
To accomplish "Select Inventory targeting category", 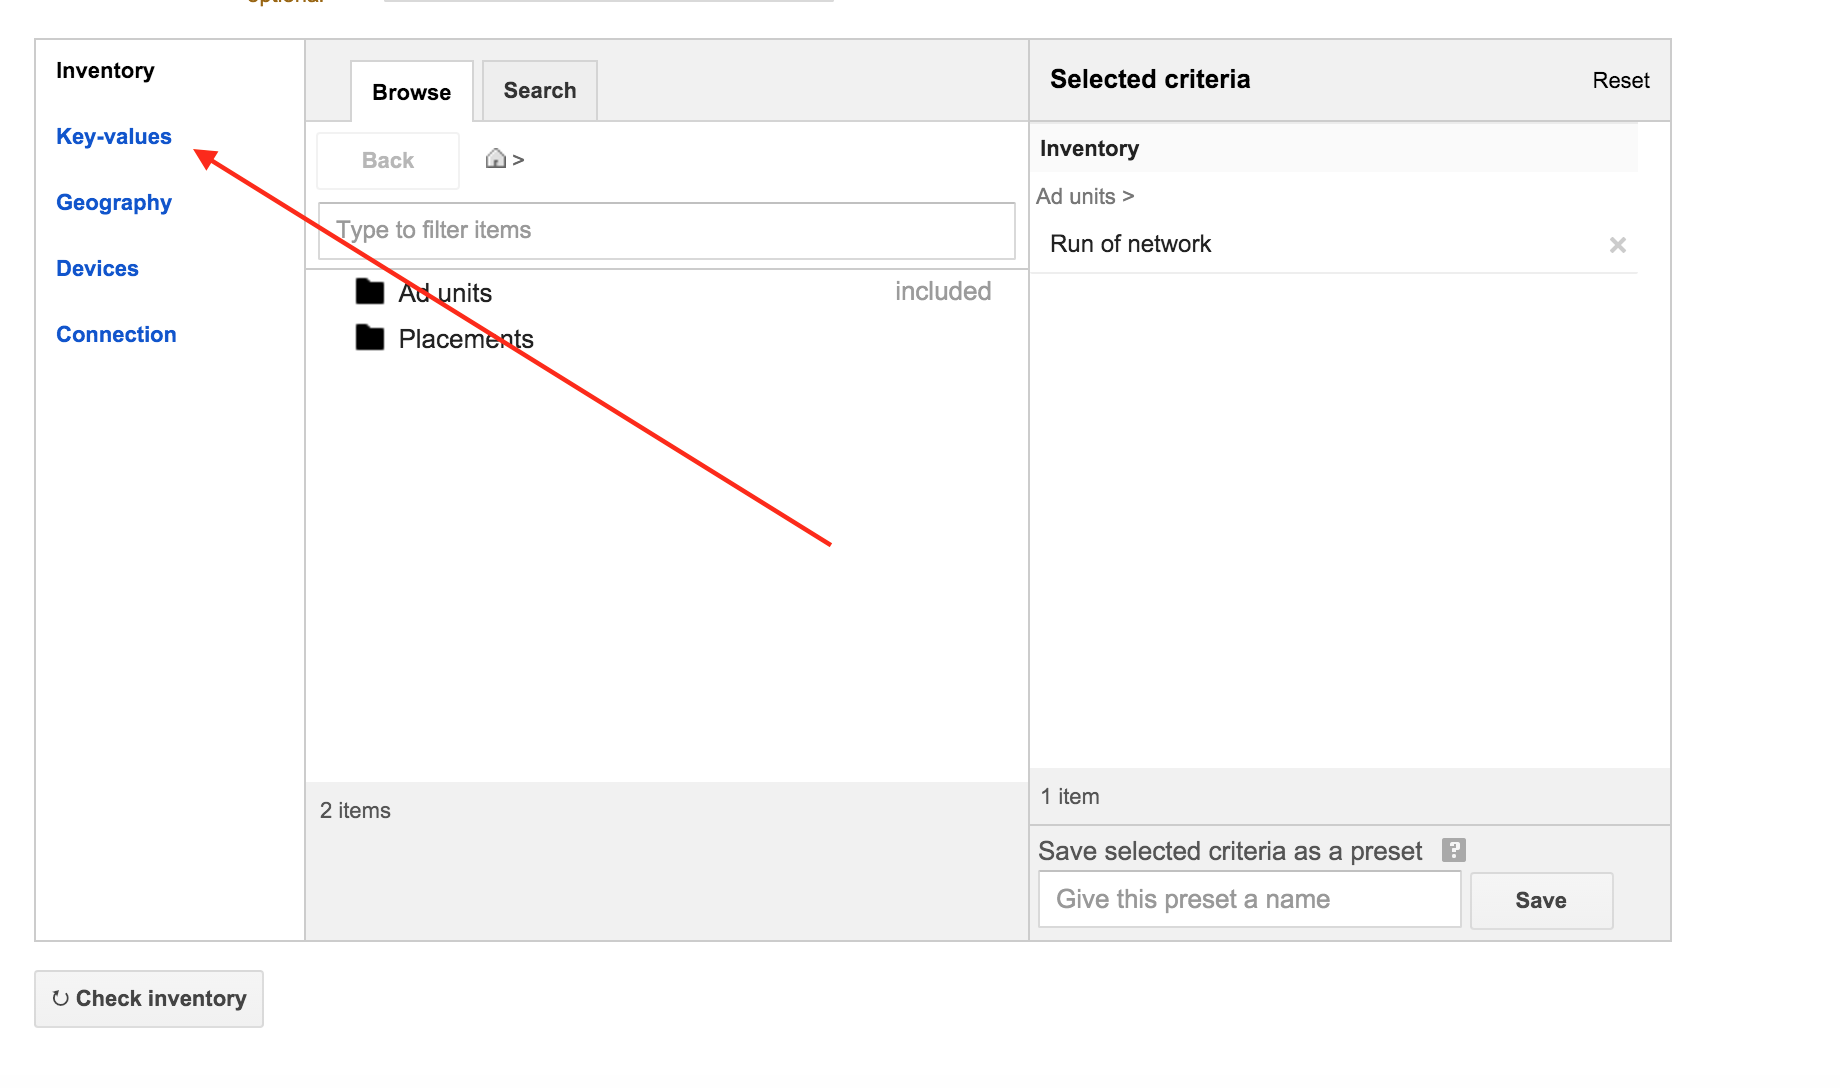I will click(105, 71).
